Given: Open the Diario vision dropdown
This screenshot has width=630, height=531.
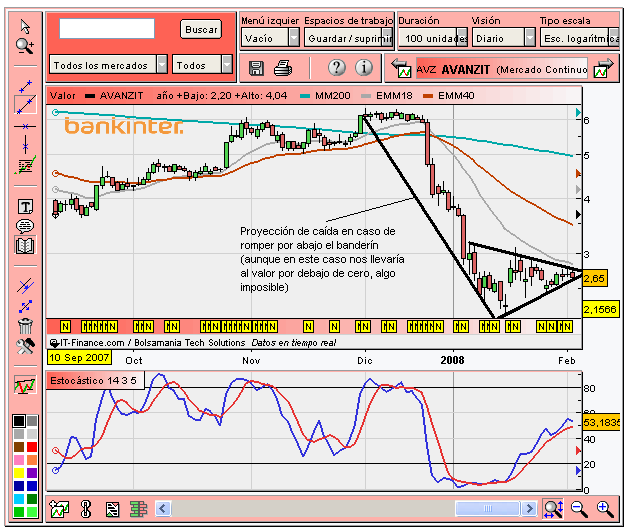Looking at the screenshot, I should pos(503,38).
